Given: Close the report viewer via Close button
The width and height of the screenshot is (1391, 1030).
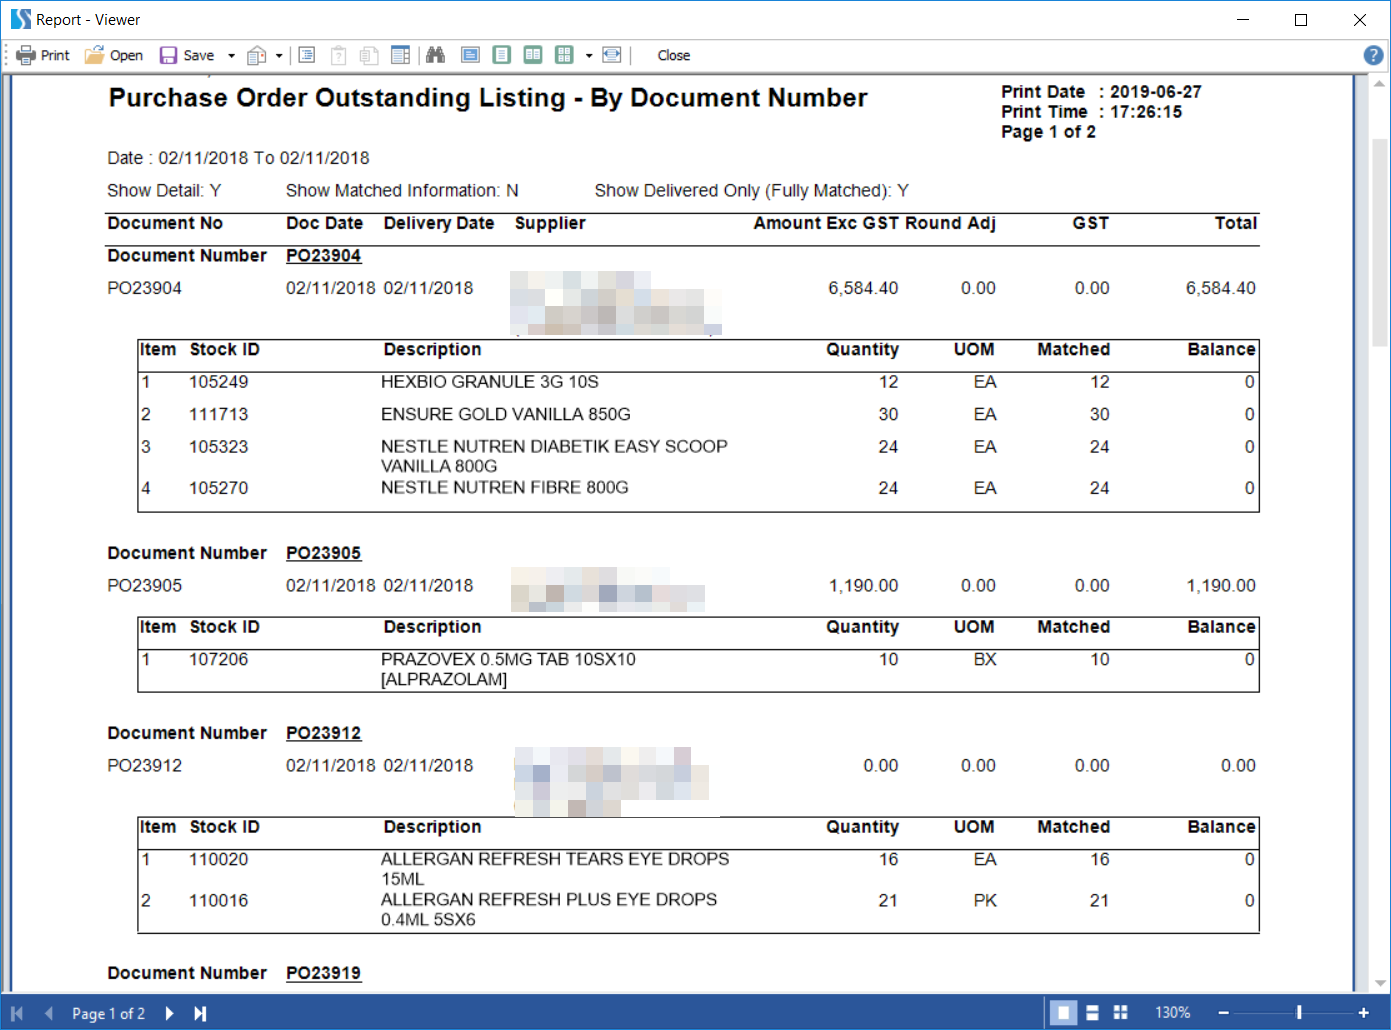Looking at the screenshot, I should 674,55.
